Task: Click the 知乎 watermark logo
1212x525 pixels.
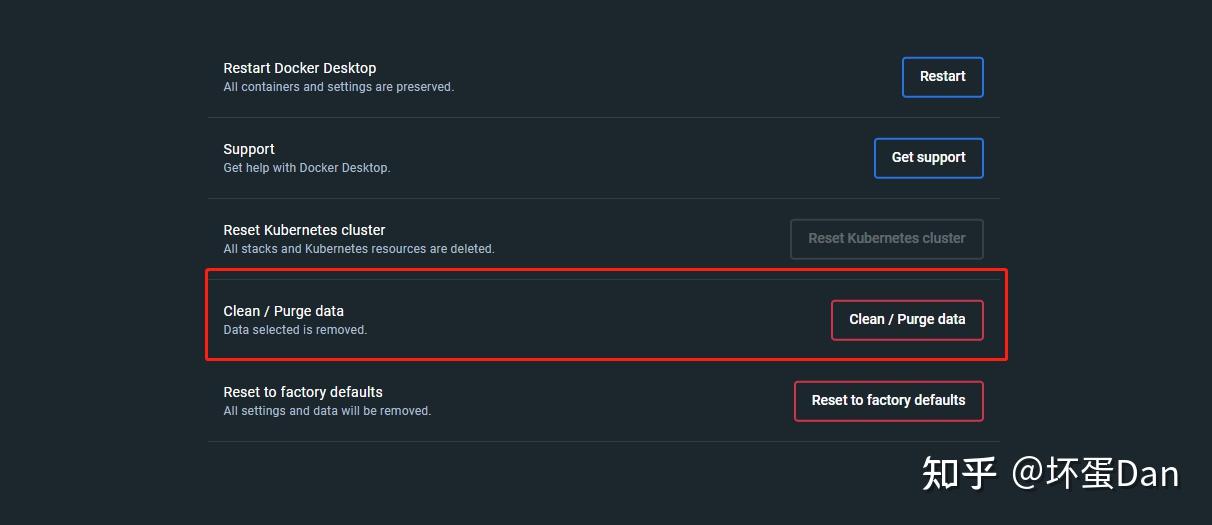Action: [x=959, y=473]
